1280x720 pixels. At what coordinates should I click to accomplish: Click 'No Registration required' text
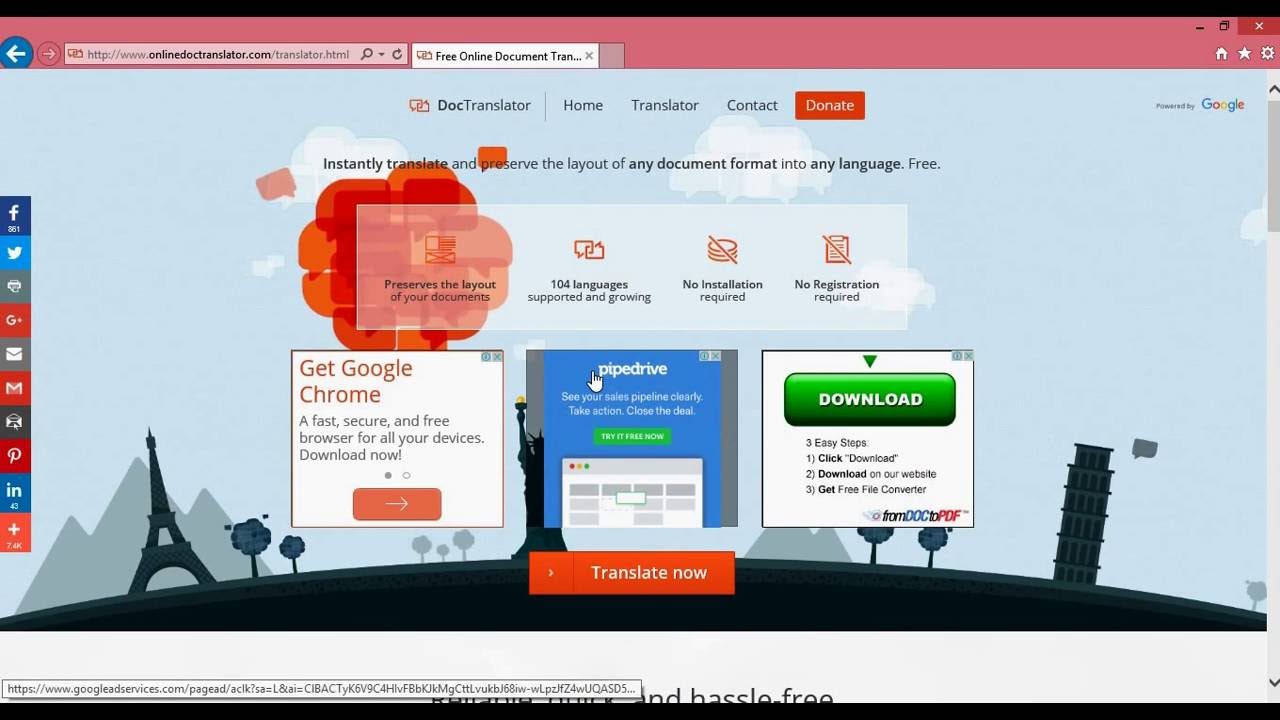[x=837, y=291]
